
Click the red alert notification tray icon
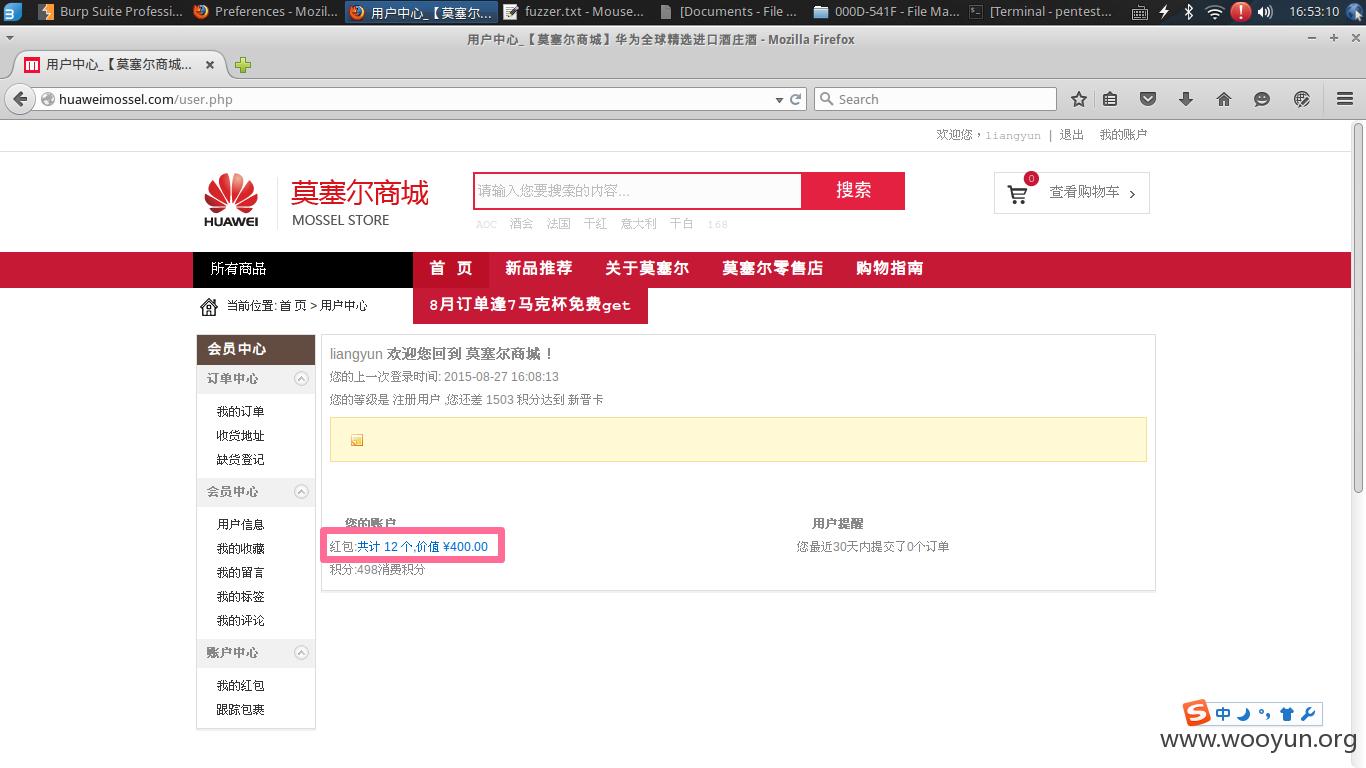click(x=1240, y=12)
